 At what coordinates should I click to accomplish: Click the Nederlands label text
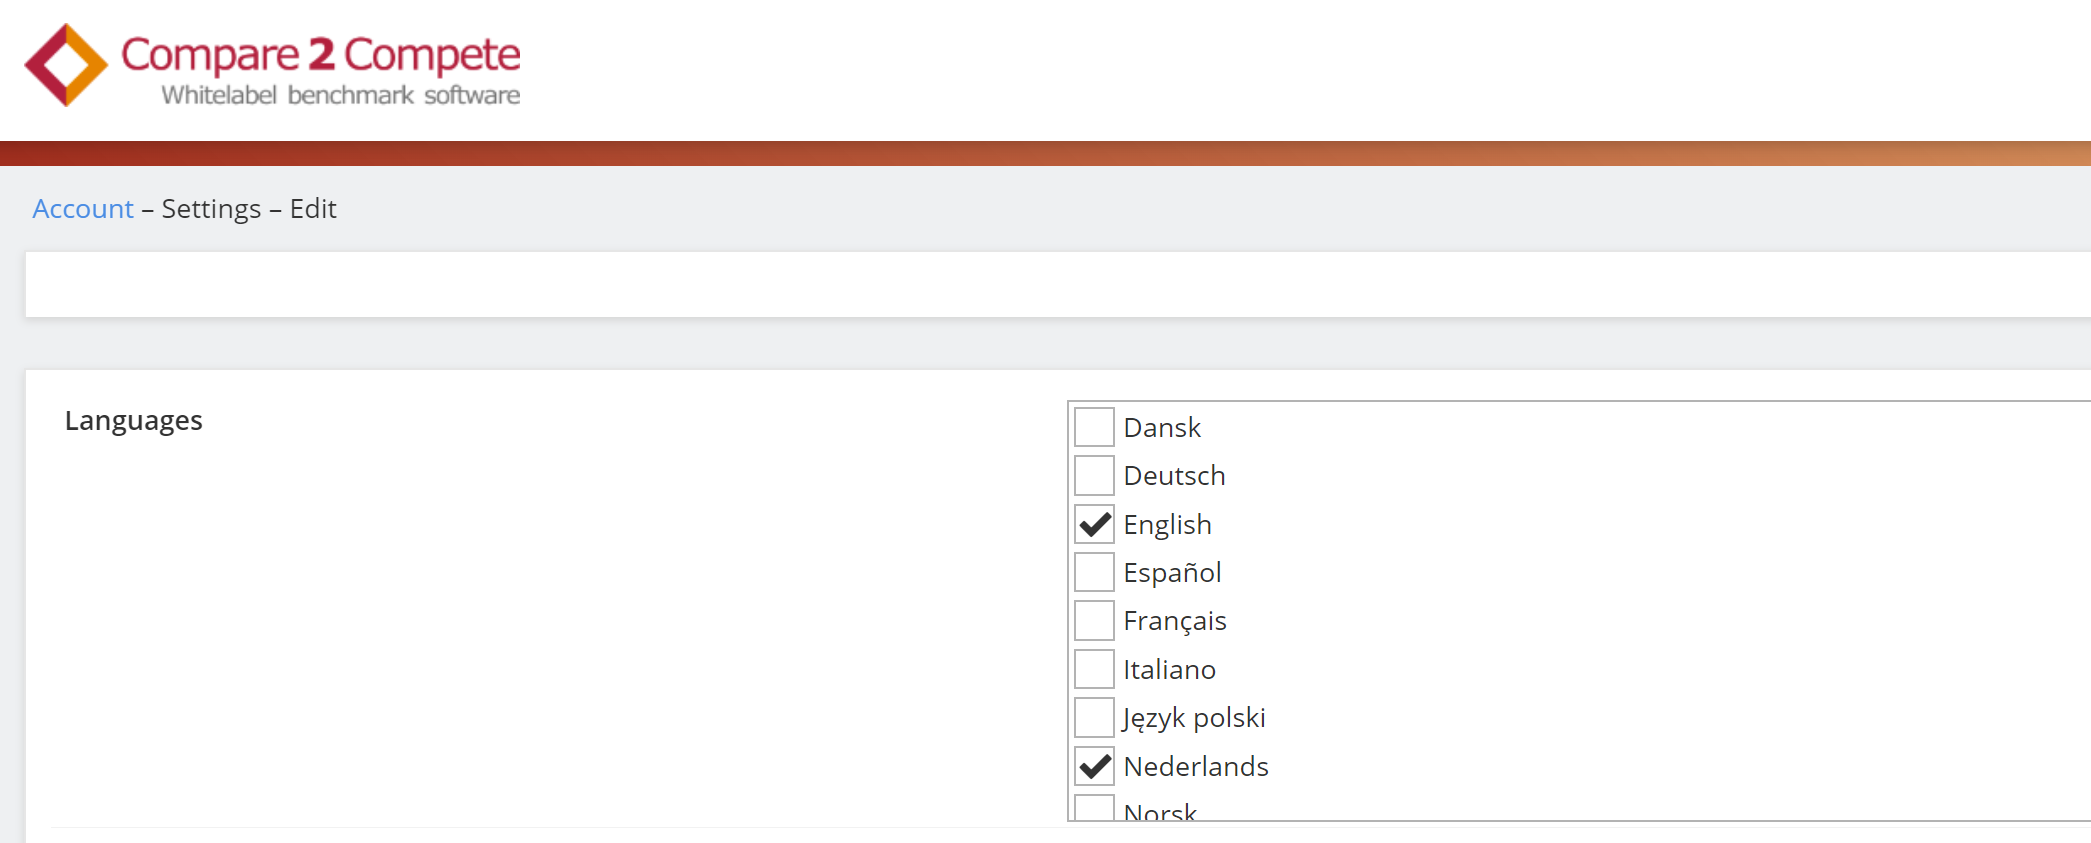pos(1196,766)
